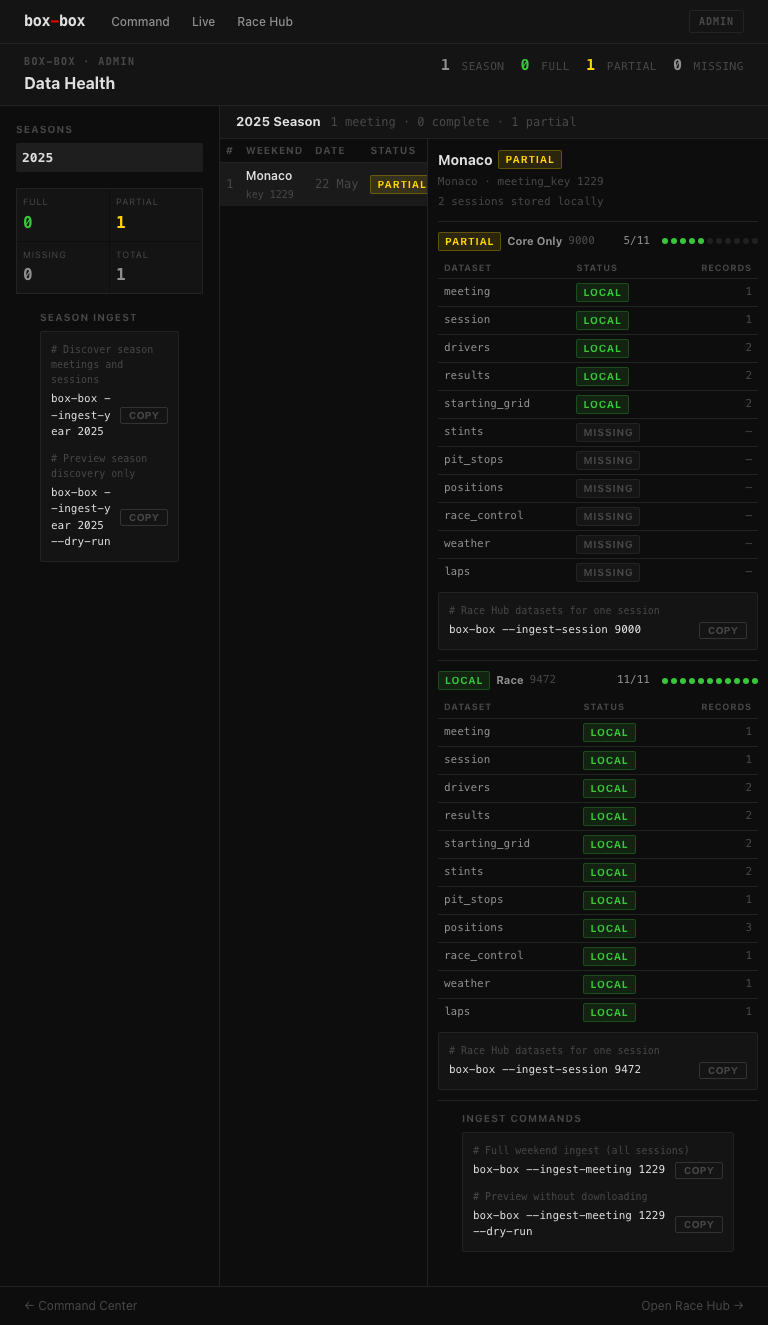Click the Race session LOCAL badge header

pyautogui.click(x=464, y=680)
